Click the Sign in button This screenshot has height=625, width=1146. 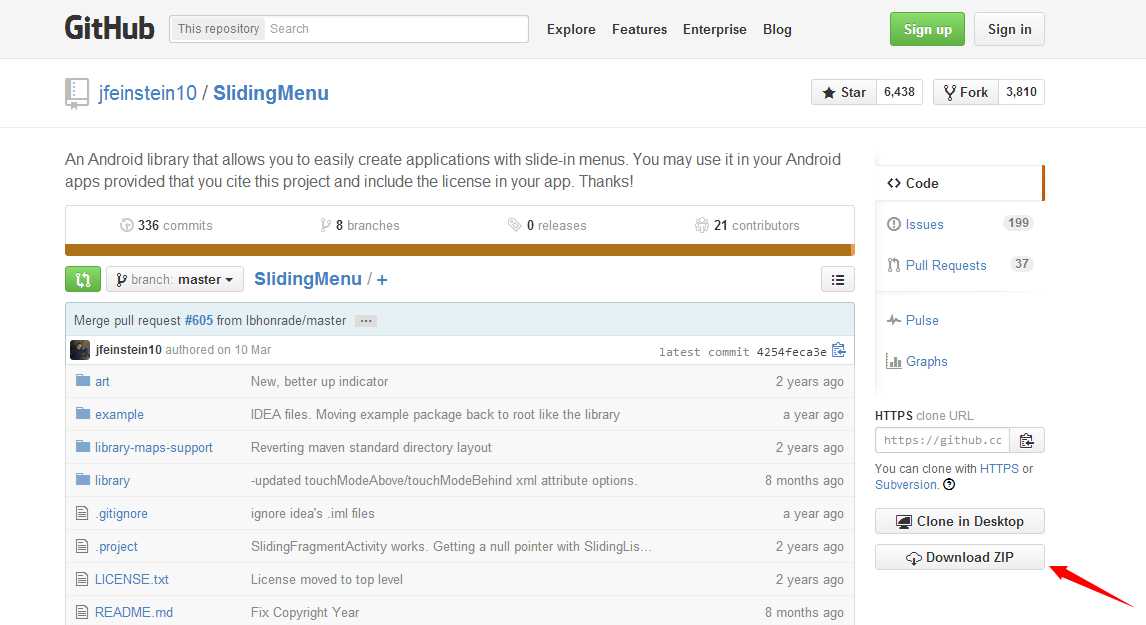1009,29
